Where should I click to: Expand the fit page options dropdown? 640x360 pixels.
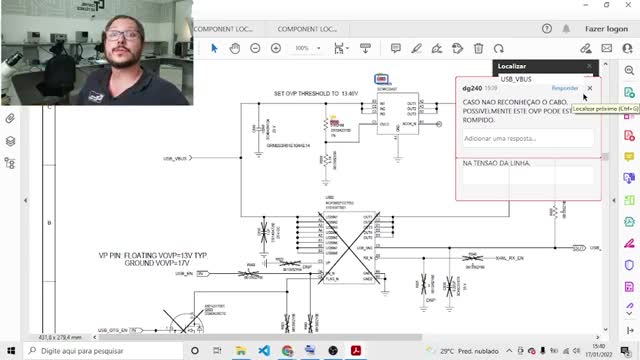click(x=347, y=49)
